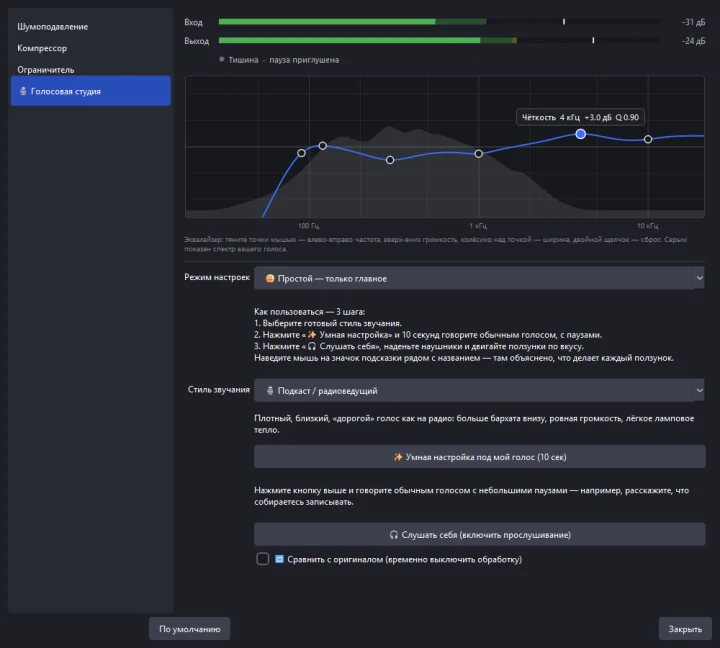
Task: Enable the Сравнить с оригиналом checkbox
Action: 263,559
